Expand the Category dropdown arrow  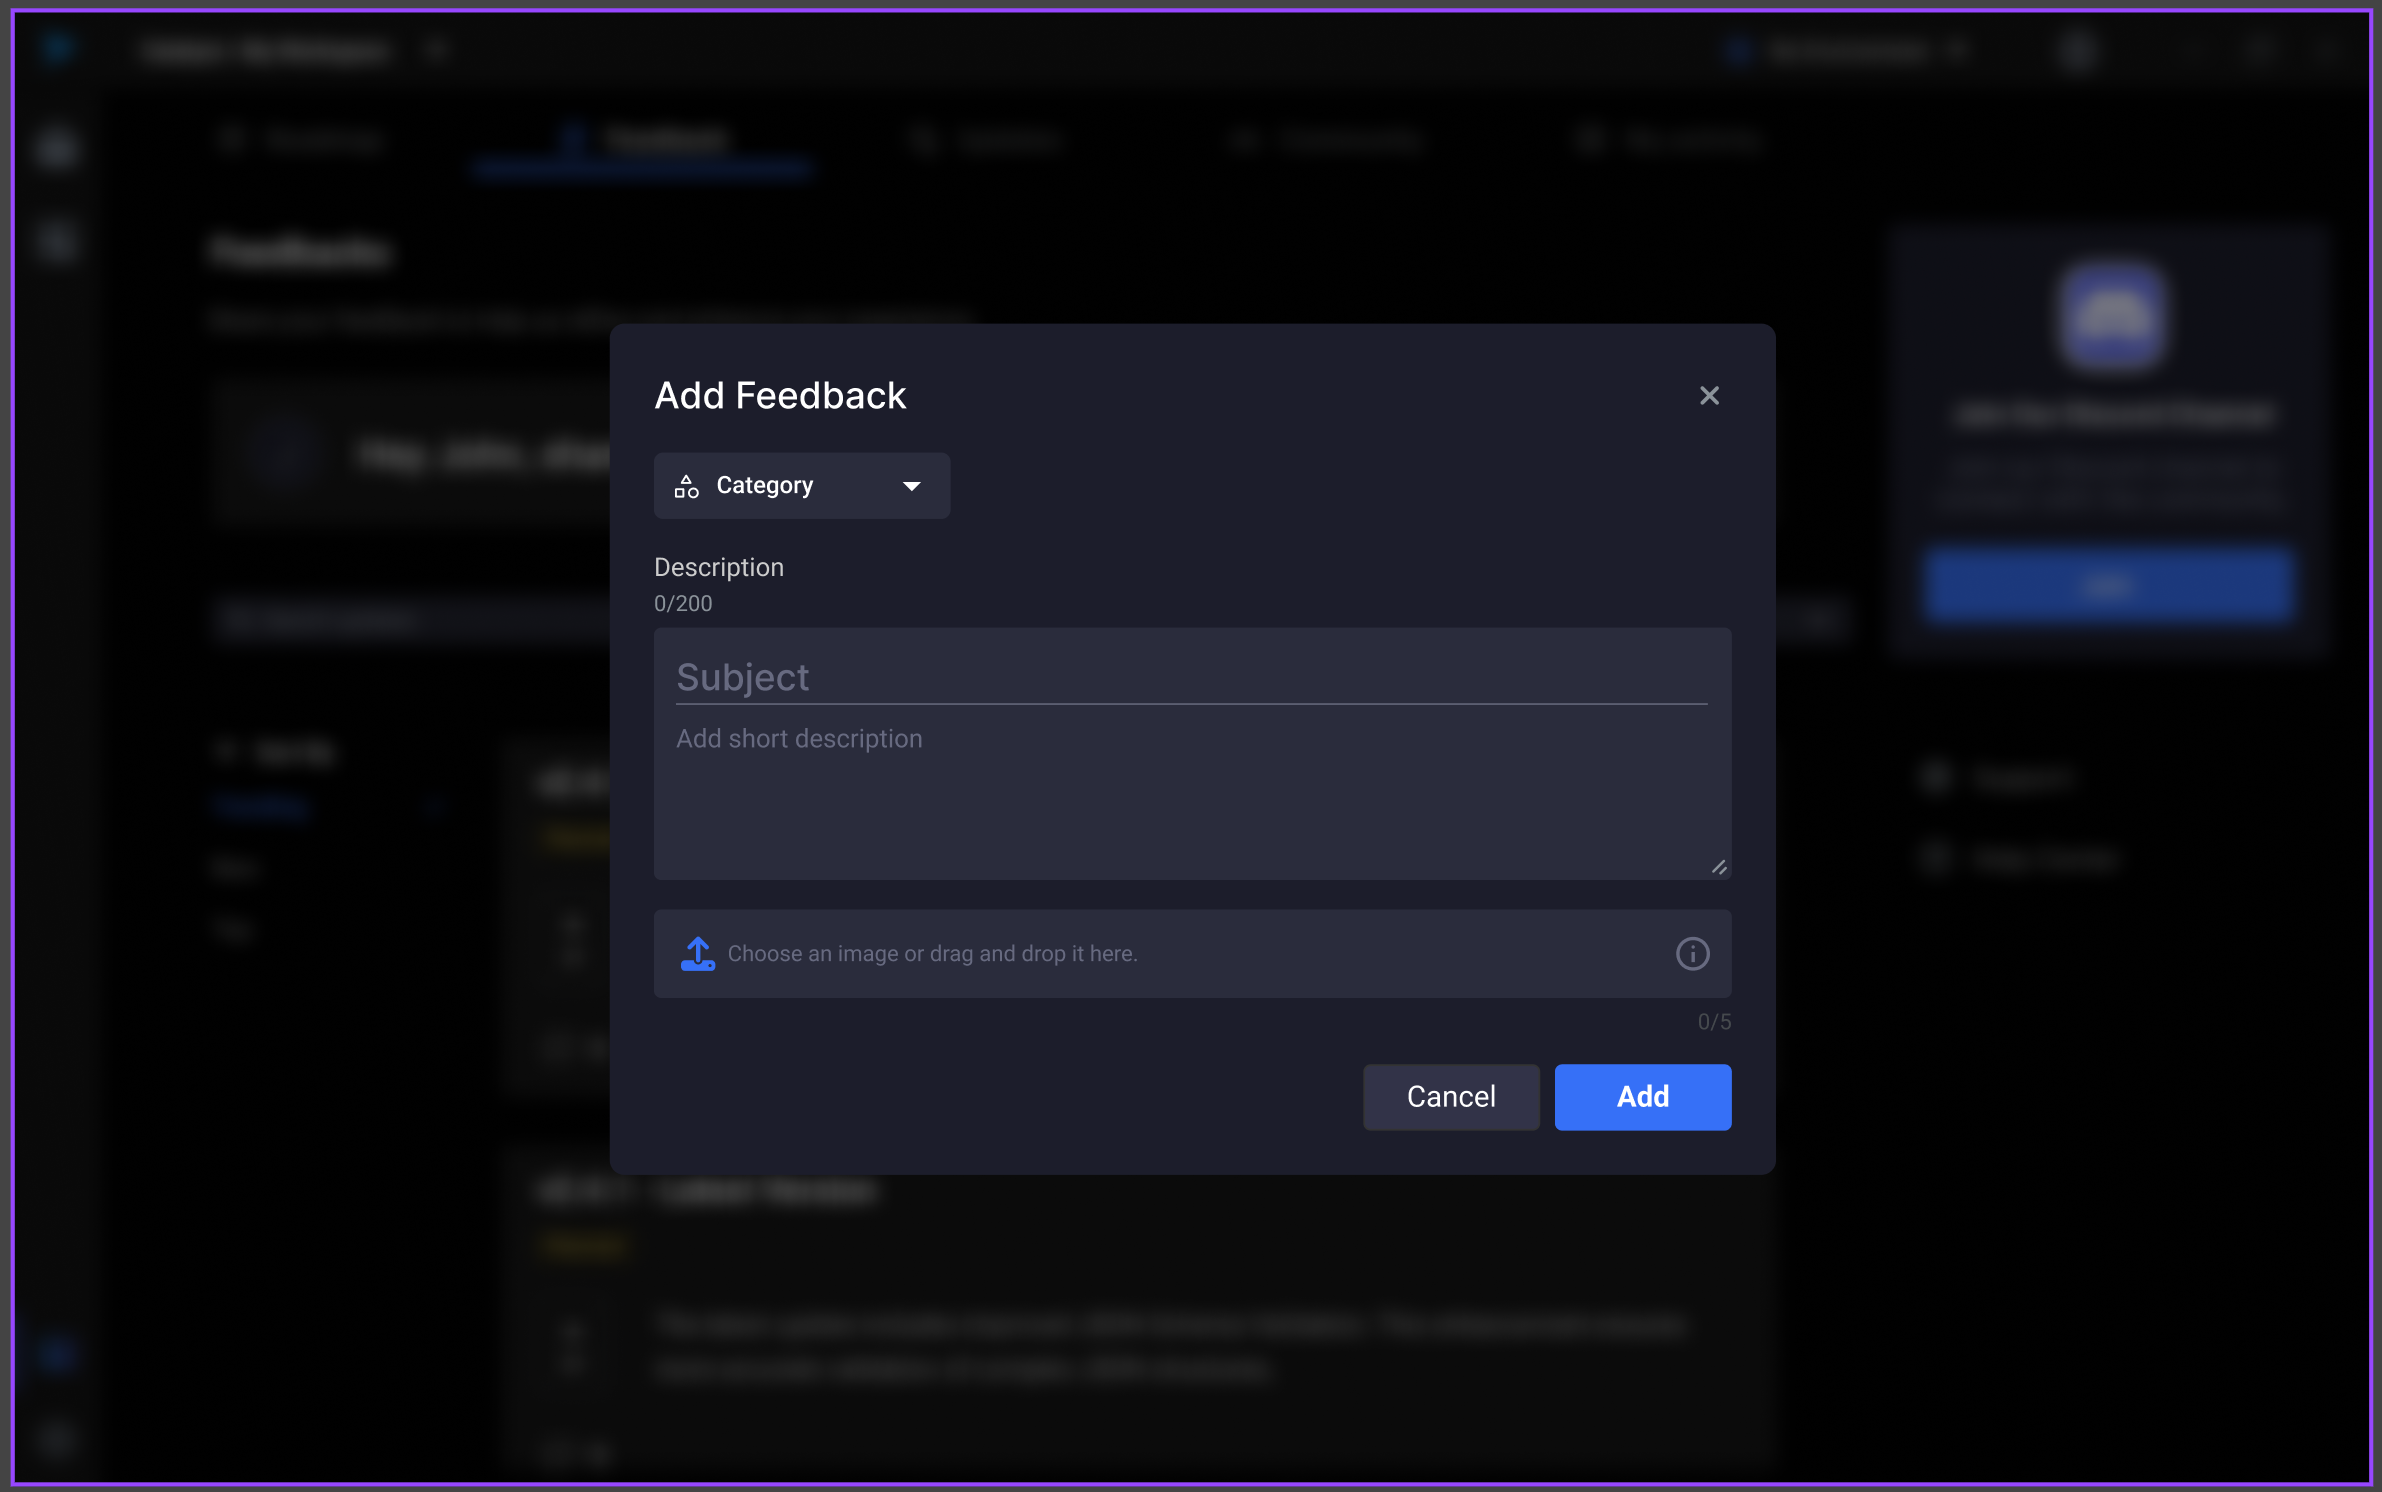(x=911, y=486)
